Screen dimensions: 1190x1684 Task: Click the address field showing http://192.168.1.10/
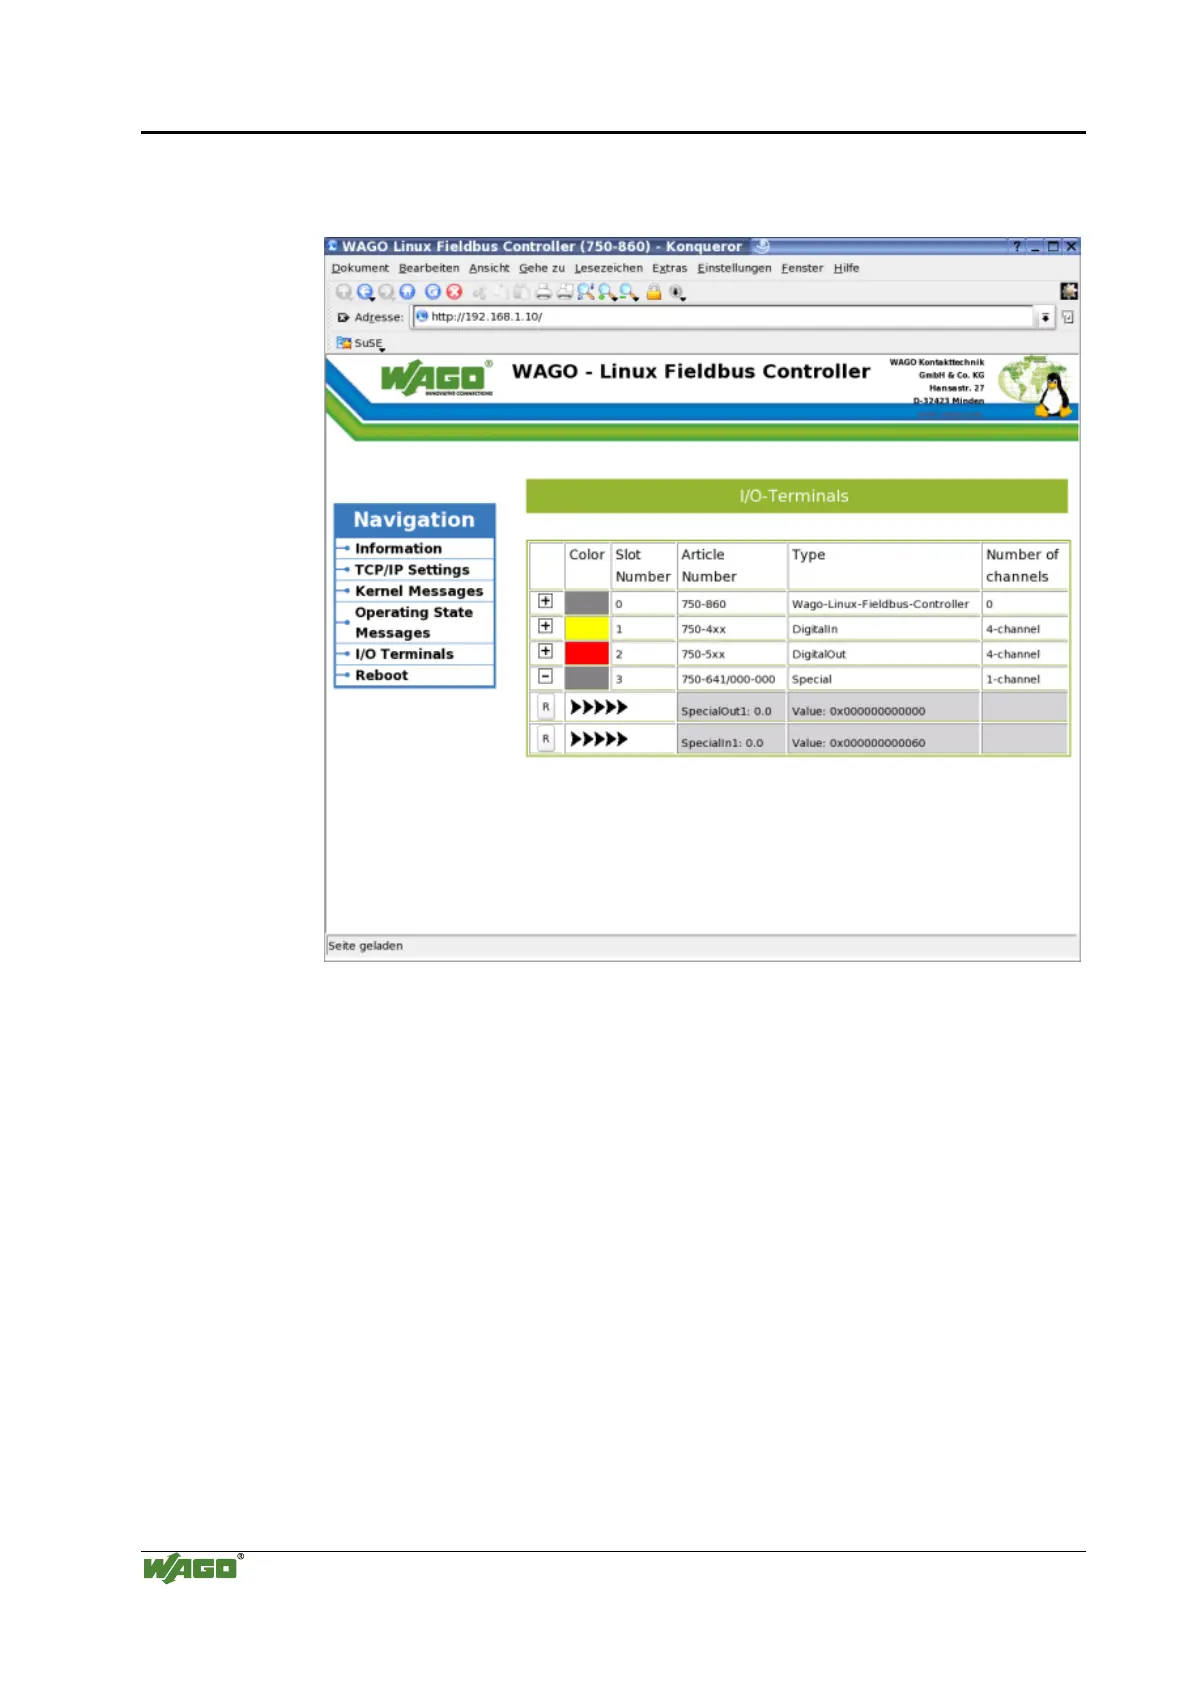(x=723, y=317)
